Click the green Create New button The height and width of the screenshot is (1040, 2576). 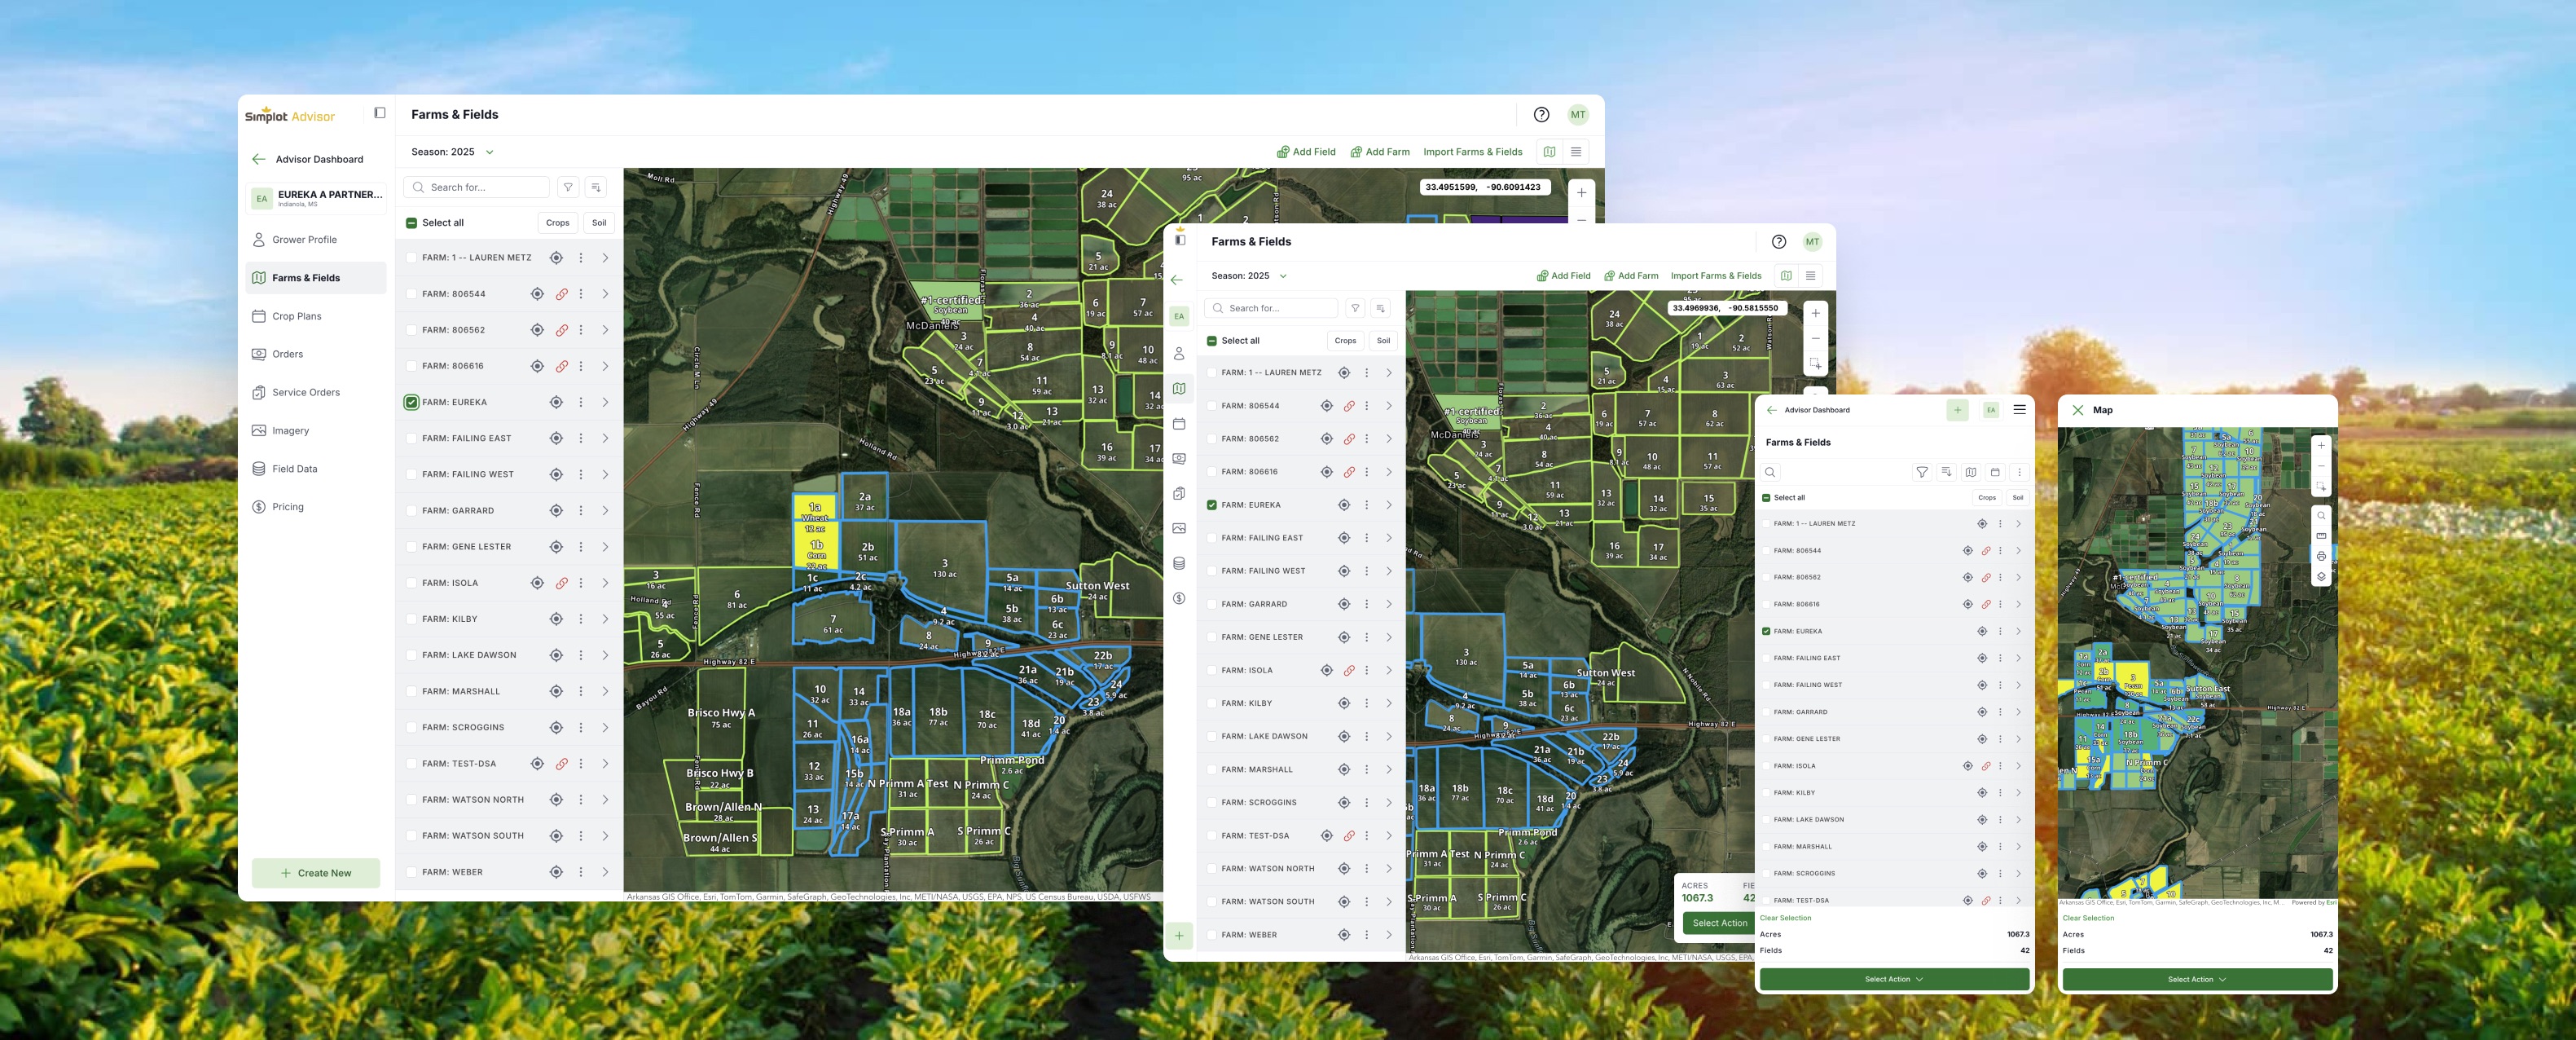pyautogui.click(x=316, y=873)
